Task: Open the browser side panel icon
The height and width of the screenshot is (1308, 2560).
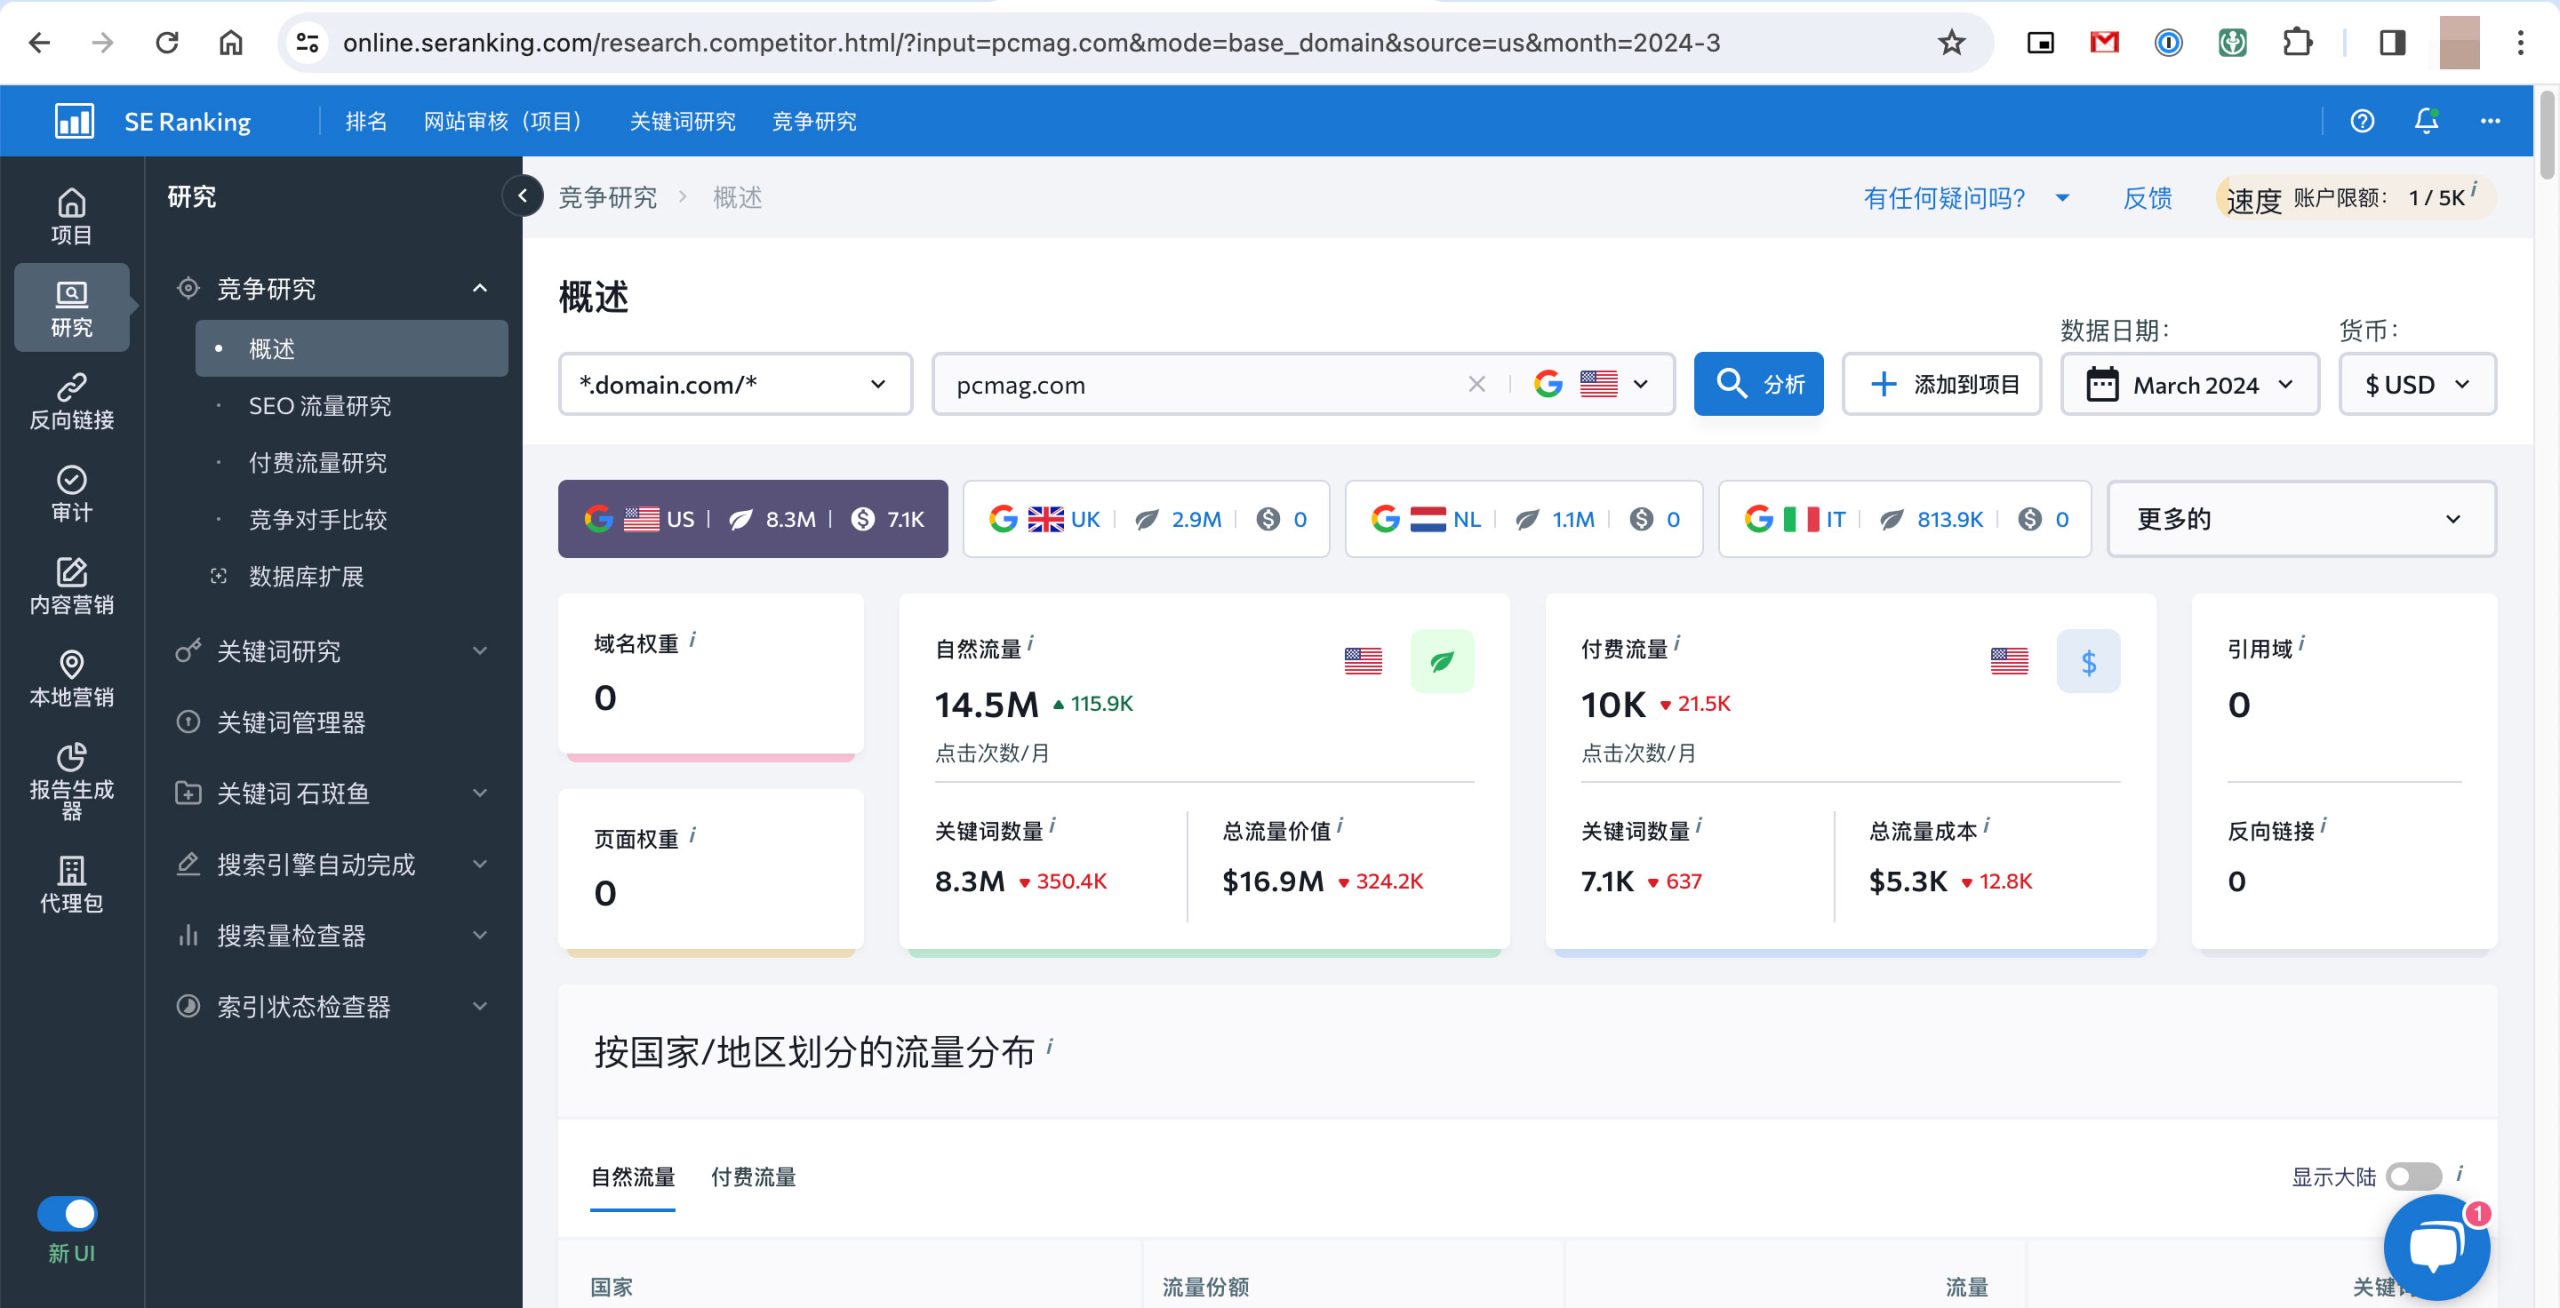Action: tap(2392, 43)
